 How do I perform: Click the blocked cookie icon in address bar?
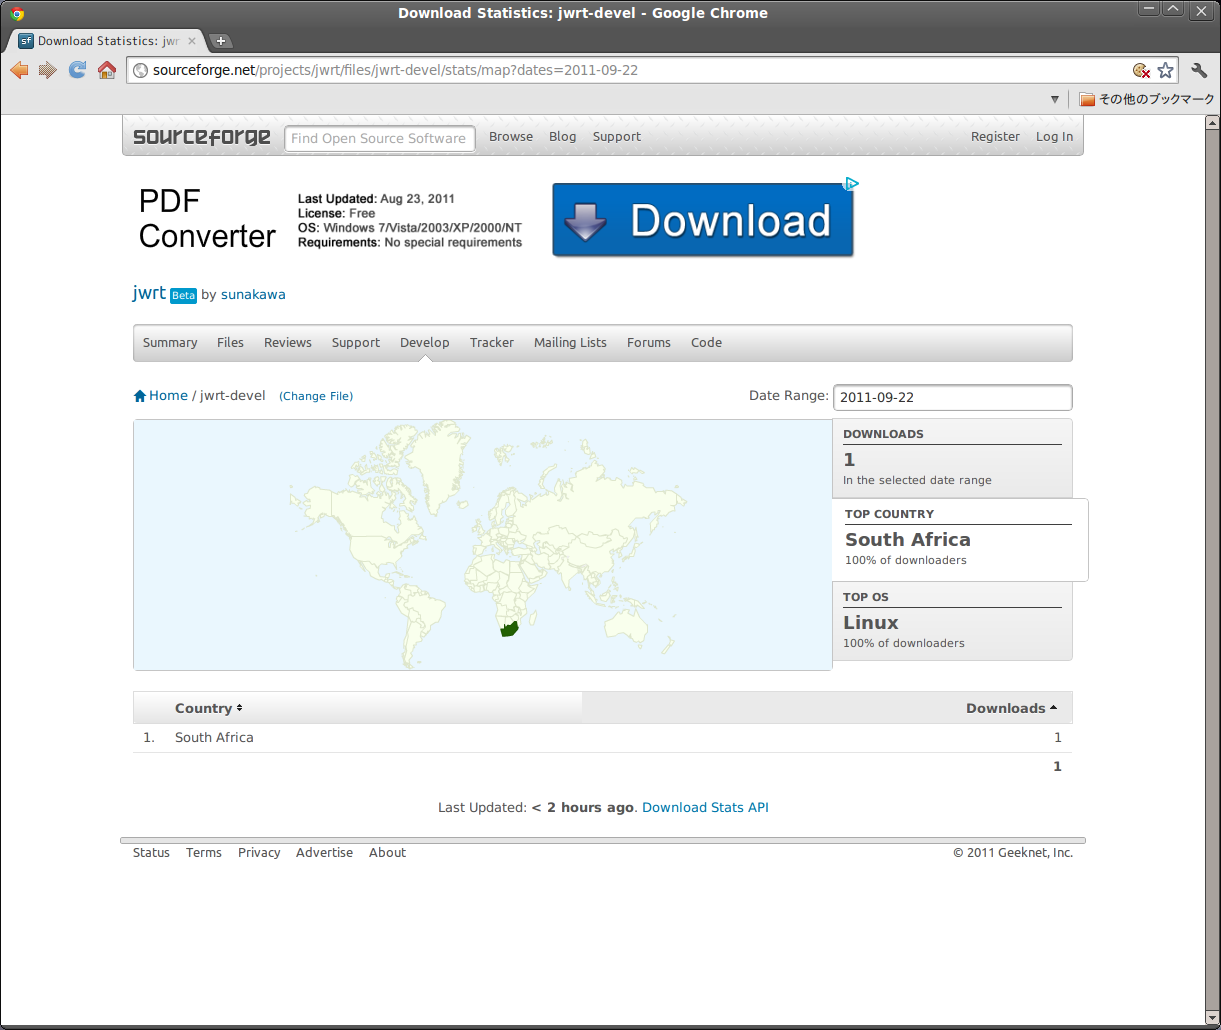click(x=1141, y=70)
